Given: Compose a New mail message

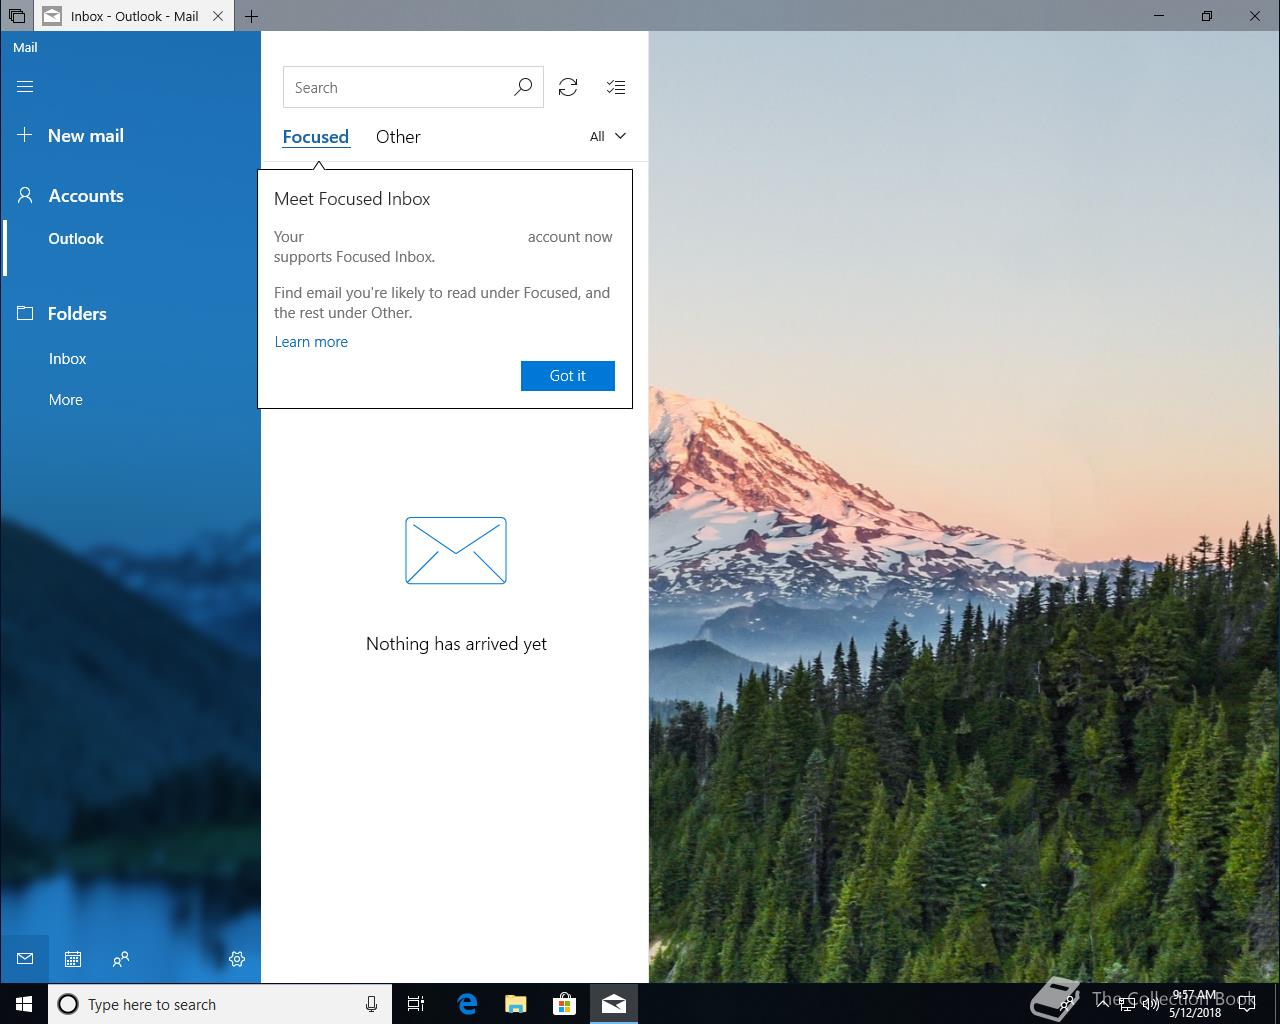Looking at the screenshot, I should point(71,136).
